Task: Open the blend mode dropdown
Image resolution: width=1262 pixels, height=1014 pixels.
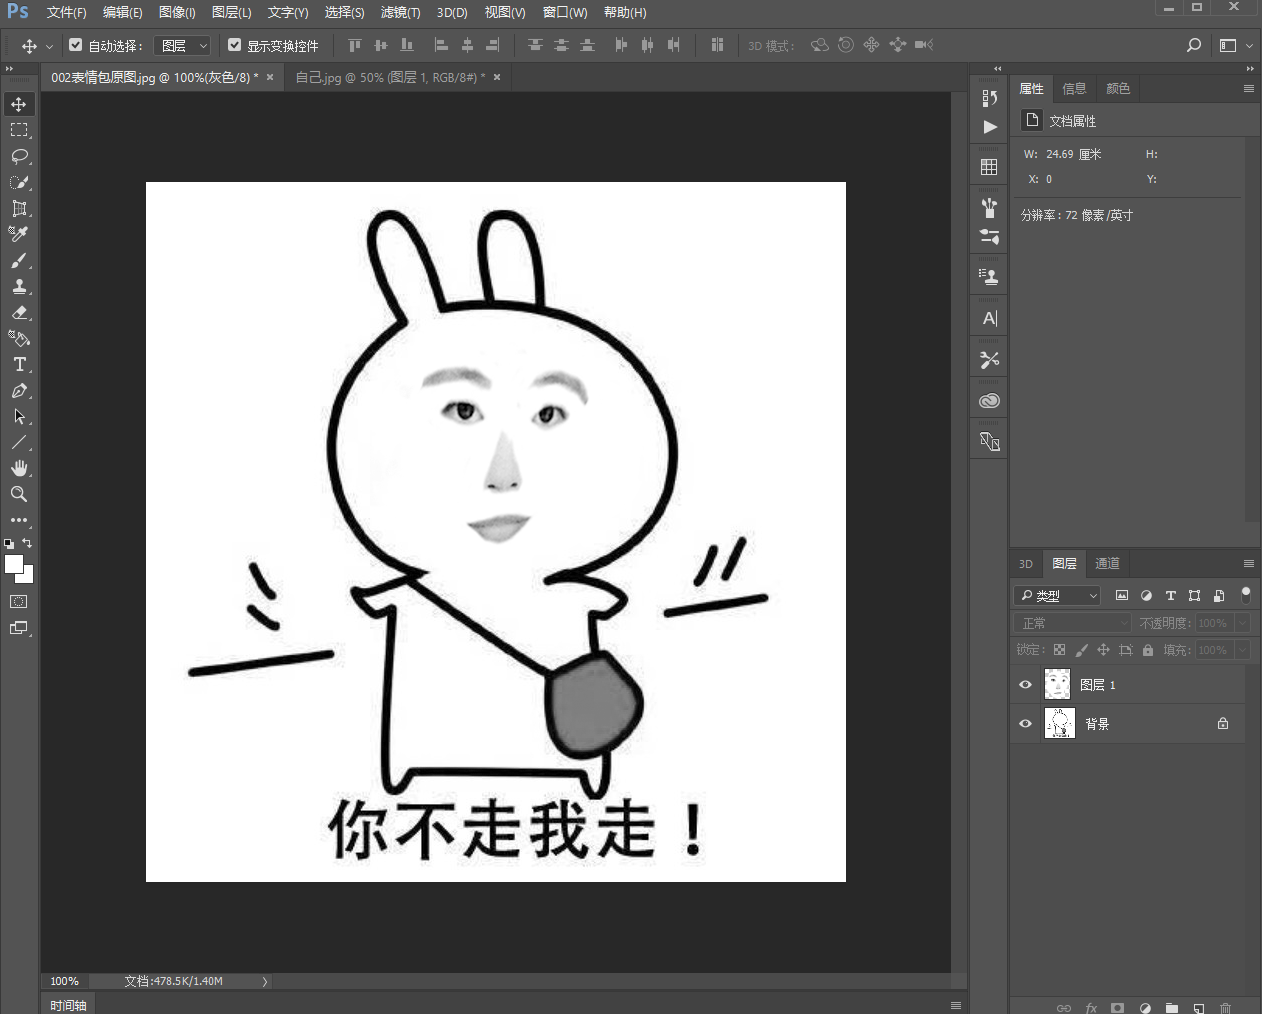Action: pos(1071,622)
